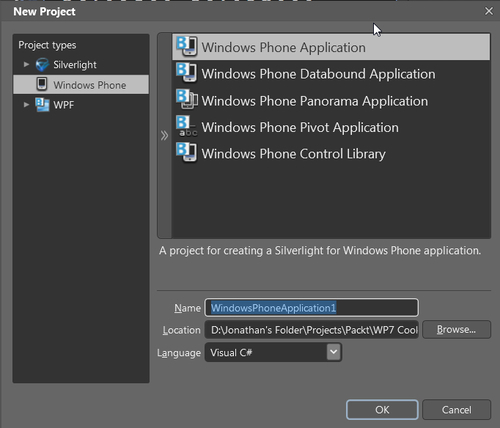Click the Visual C# language value
500x428 pixels.
point(231,352)
